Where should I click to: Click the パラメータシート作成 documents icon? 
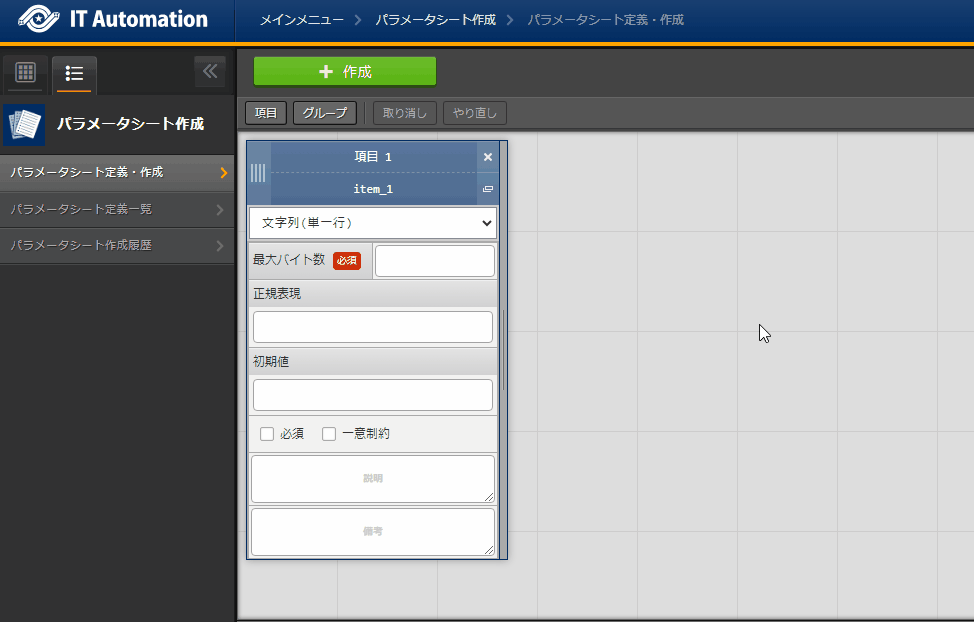click(24, 124)
